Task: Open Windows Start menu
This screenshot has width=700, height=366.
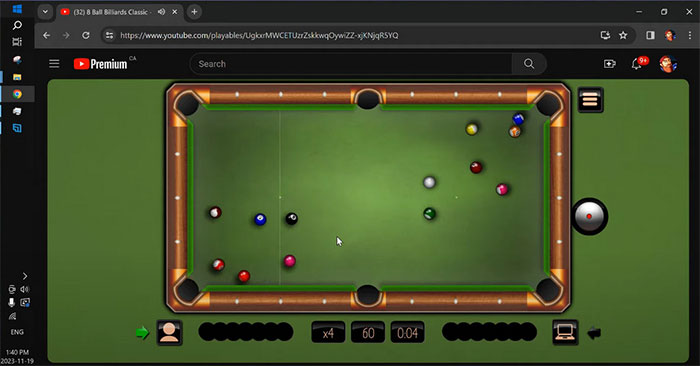Action: click(x=17, y=8)
